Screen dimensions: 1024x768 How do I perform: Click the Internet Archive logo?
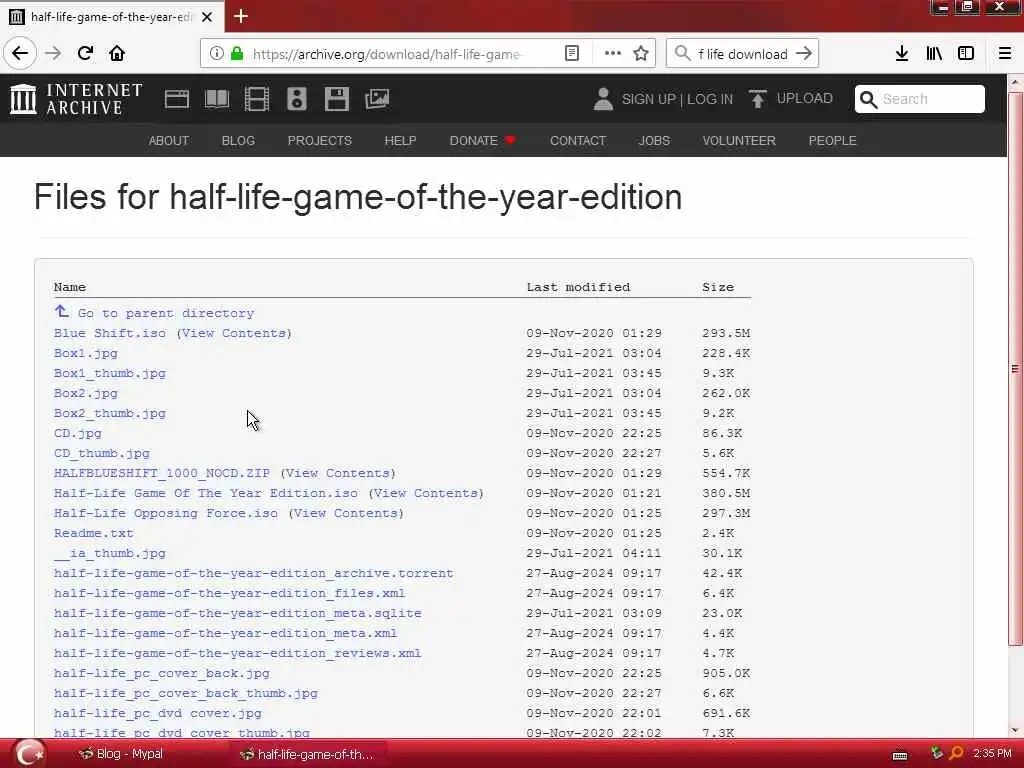click(76, 99)
